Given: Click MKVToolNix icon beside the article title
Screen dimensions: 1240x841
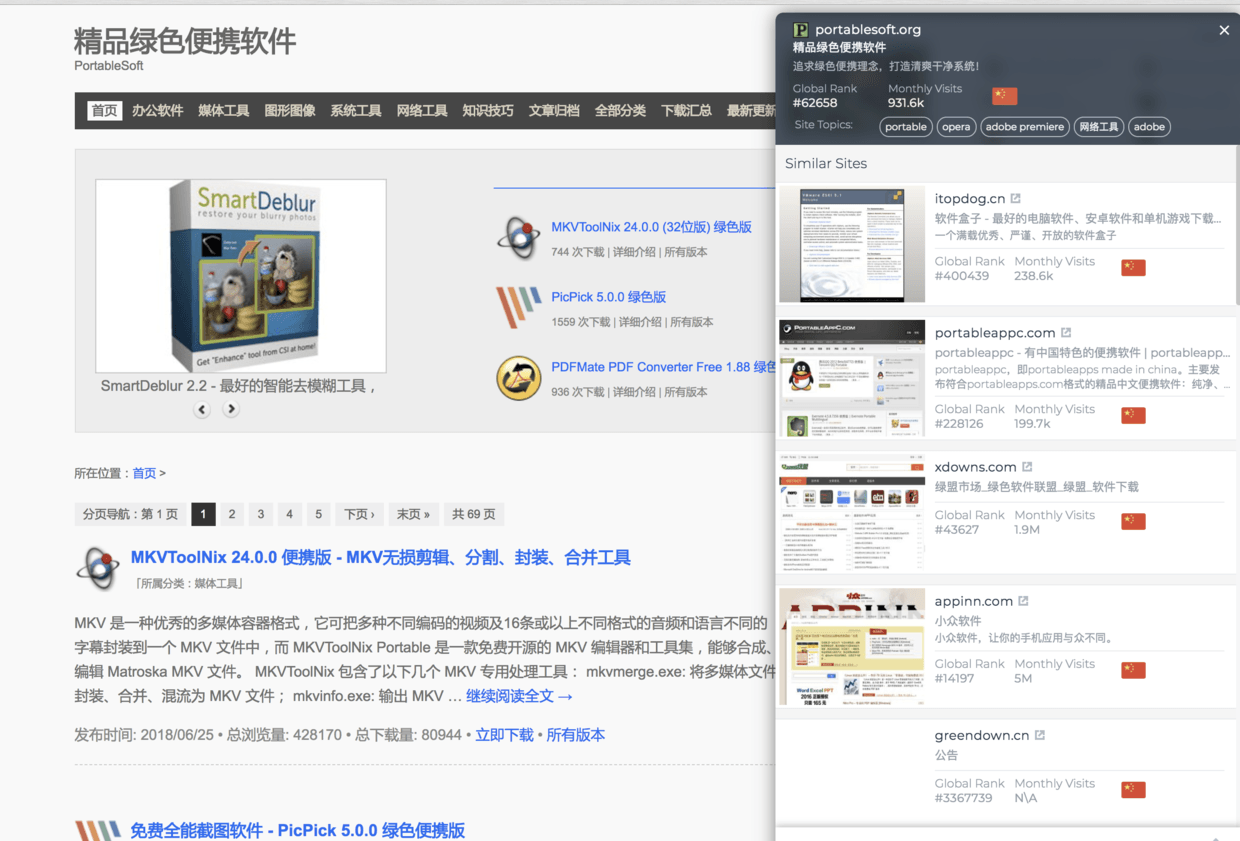Looking at the screenshot, I should 98,568.
